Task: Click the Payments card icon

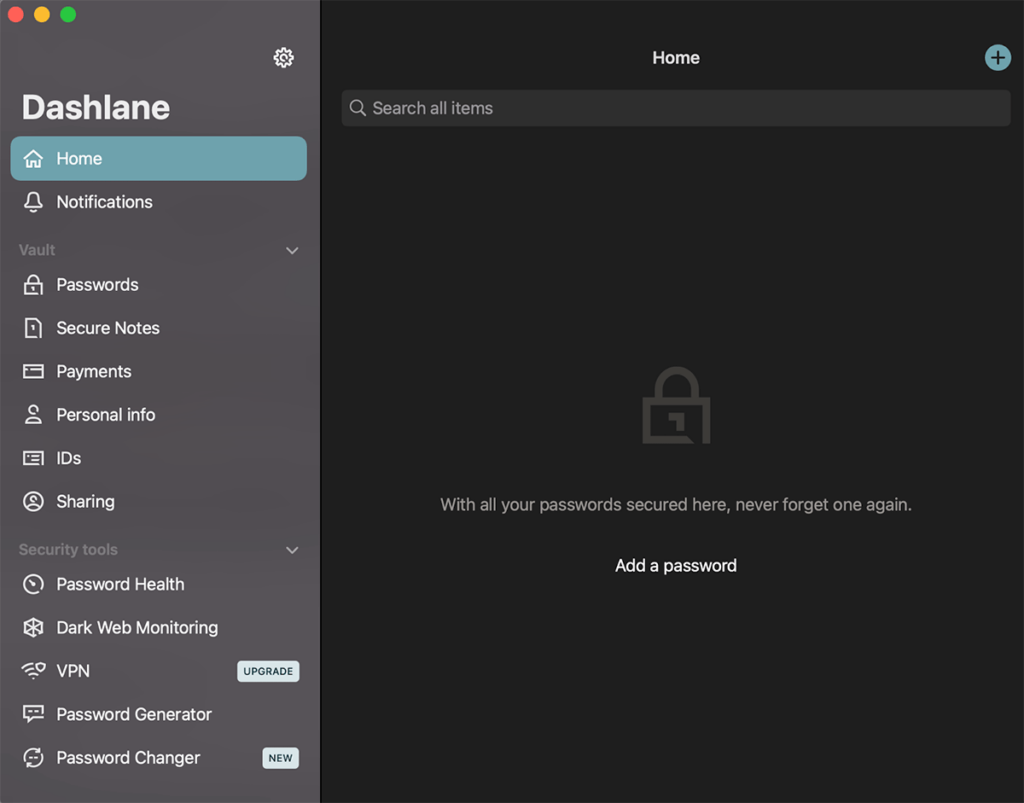Action: click(33, 371)
